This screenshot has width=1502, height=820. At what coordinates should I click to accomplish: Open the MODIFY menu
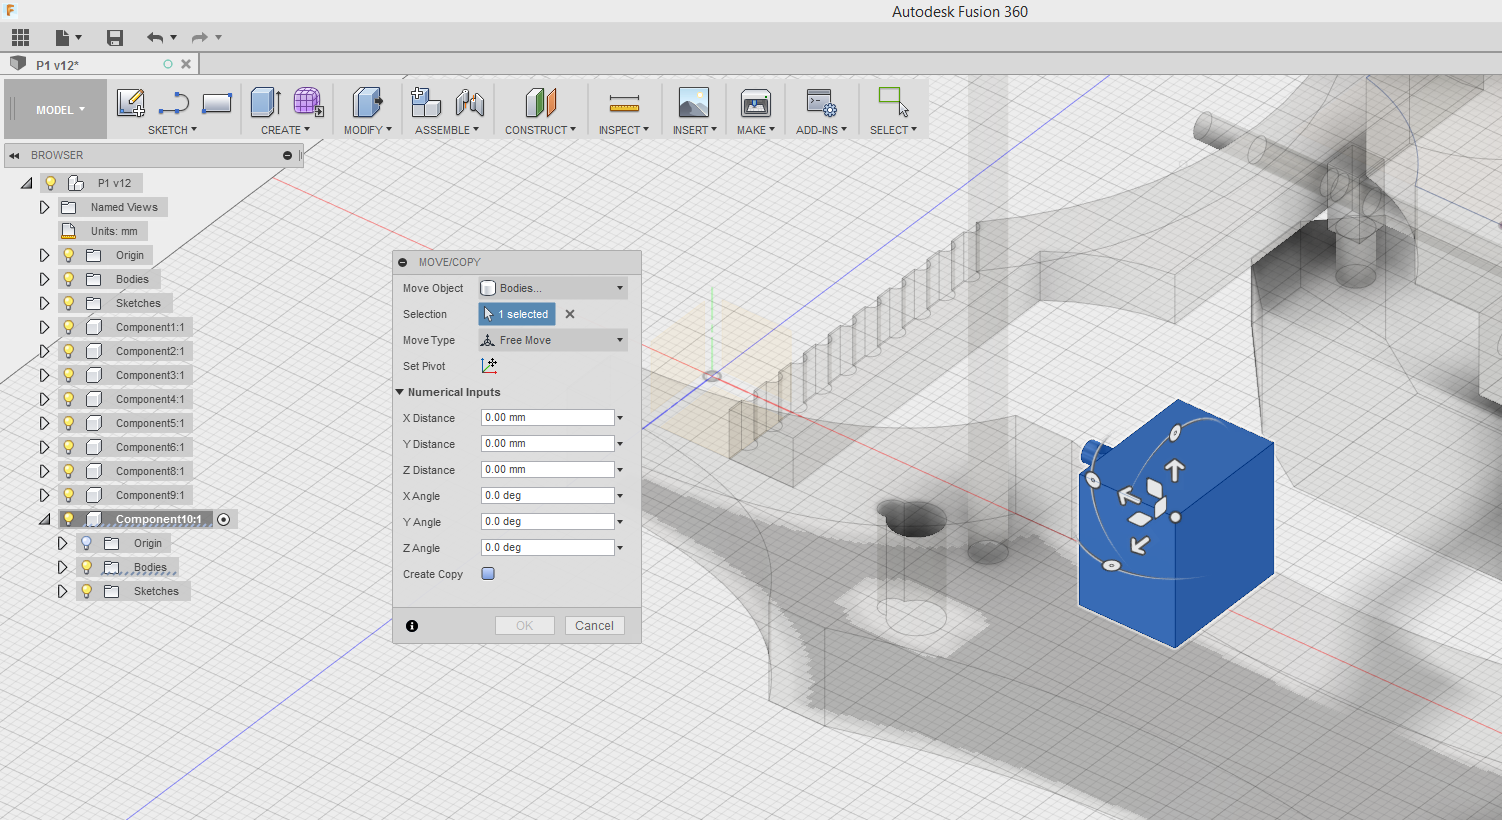[x=367, y=130]
